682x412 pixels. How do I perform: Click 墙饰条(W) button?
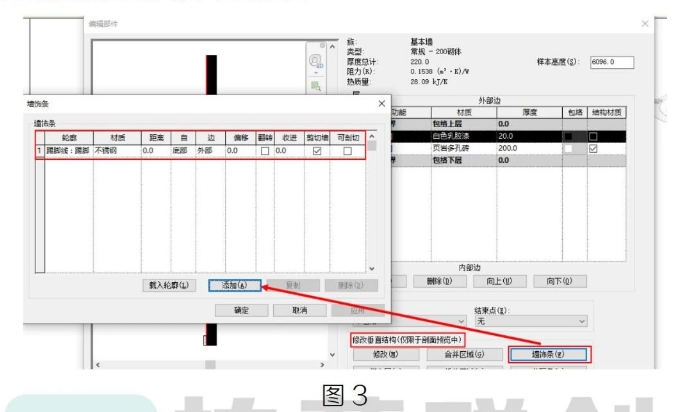click(548, 355)
